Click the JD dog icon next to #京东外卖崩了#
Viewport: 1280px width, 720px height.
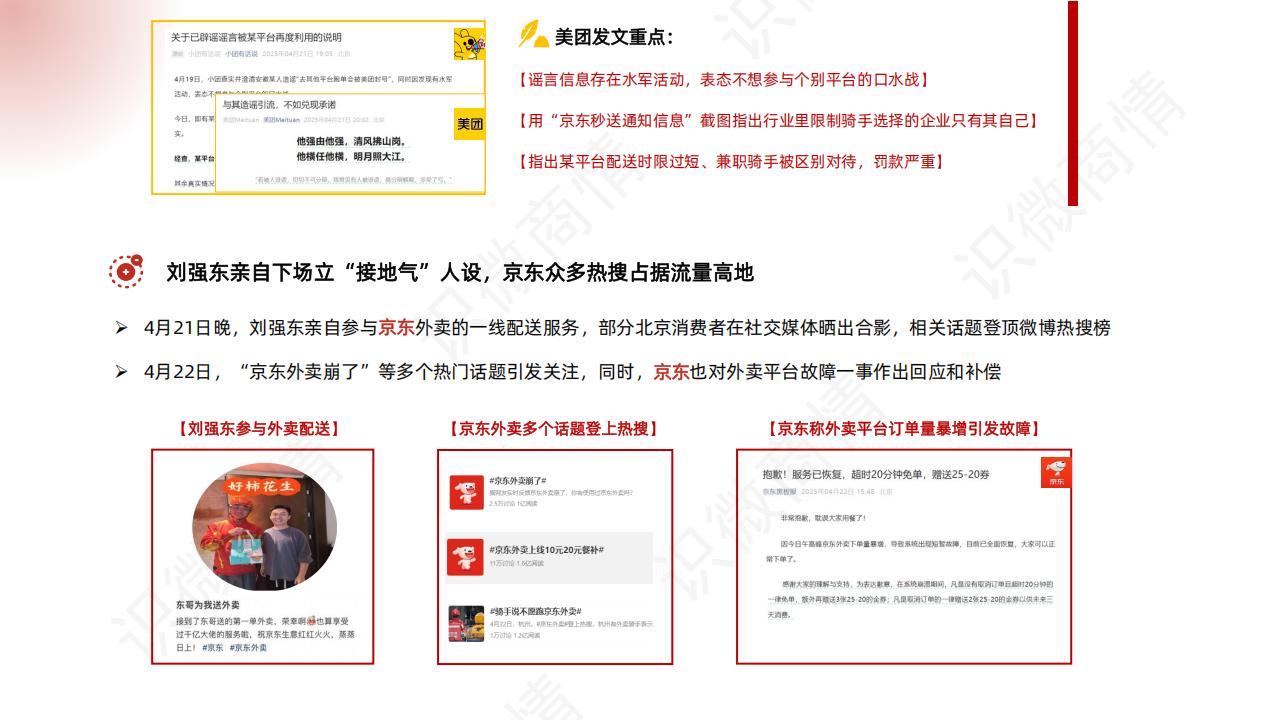click(466, 492)
